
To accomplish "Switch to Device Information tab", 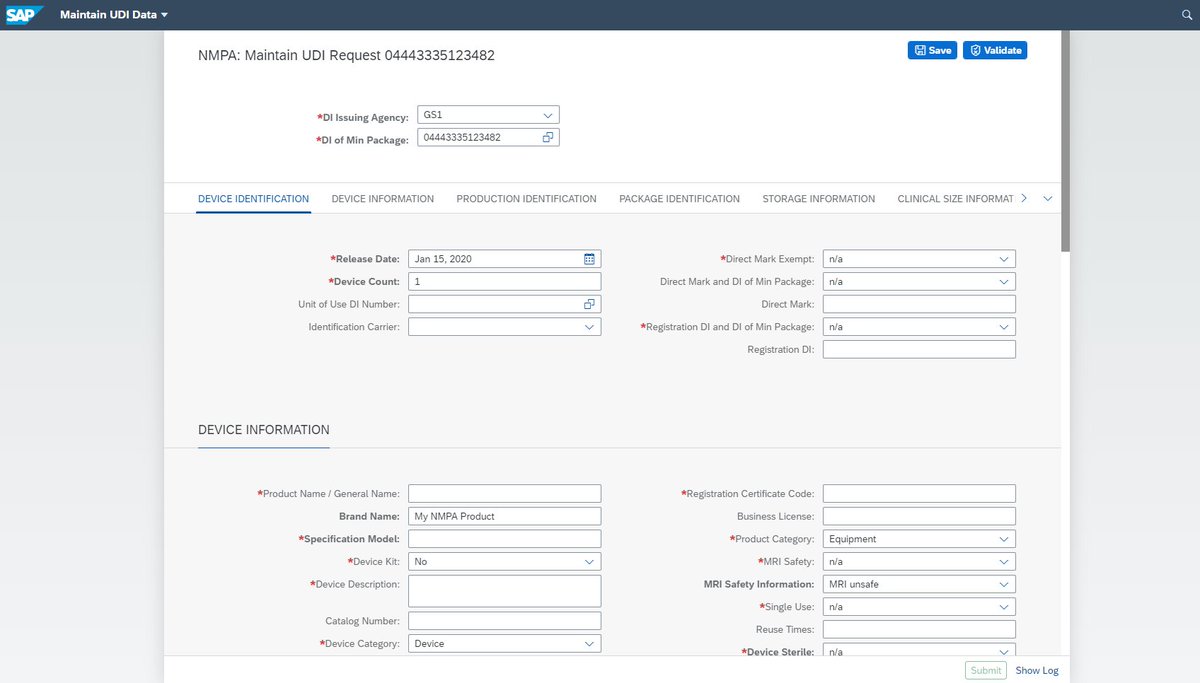I will [x=383, y=199].
